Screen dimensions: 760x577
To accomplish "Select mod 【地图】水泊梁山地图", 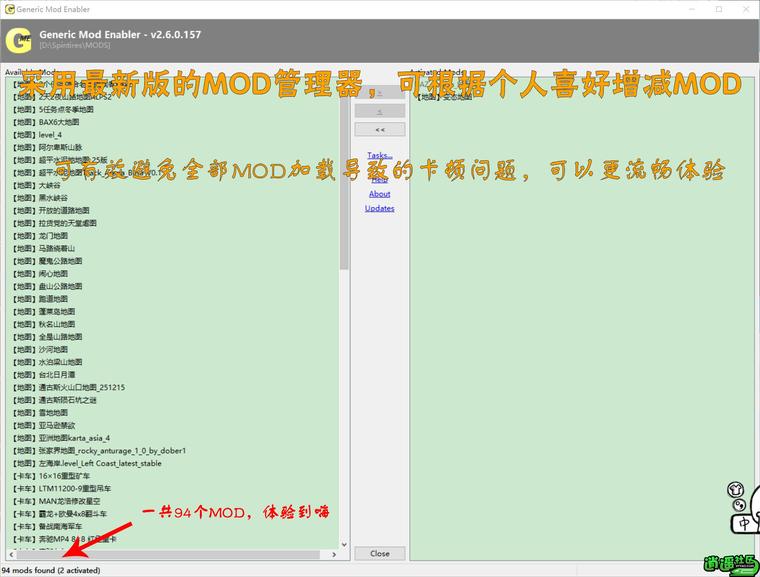I will (x=48, y=362).
